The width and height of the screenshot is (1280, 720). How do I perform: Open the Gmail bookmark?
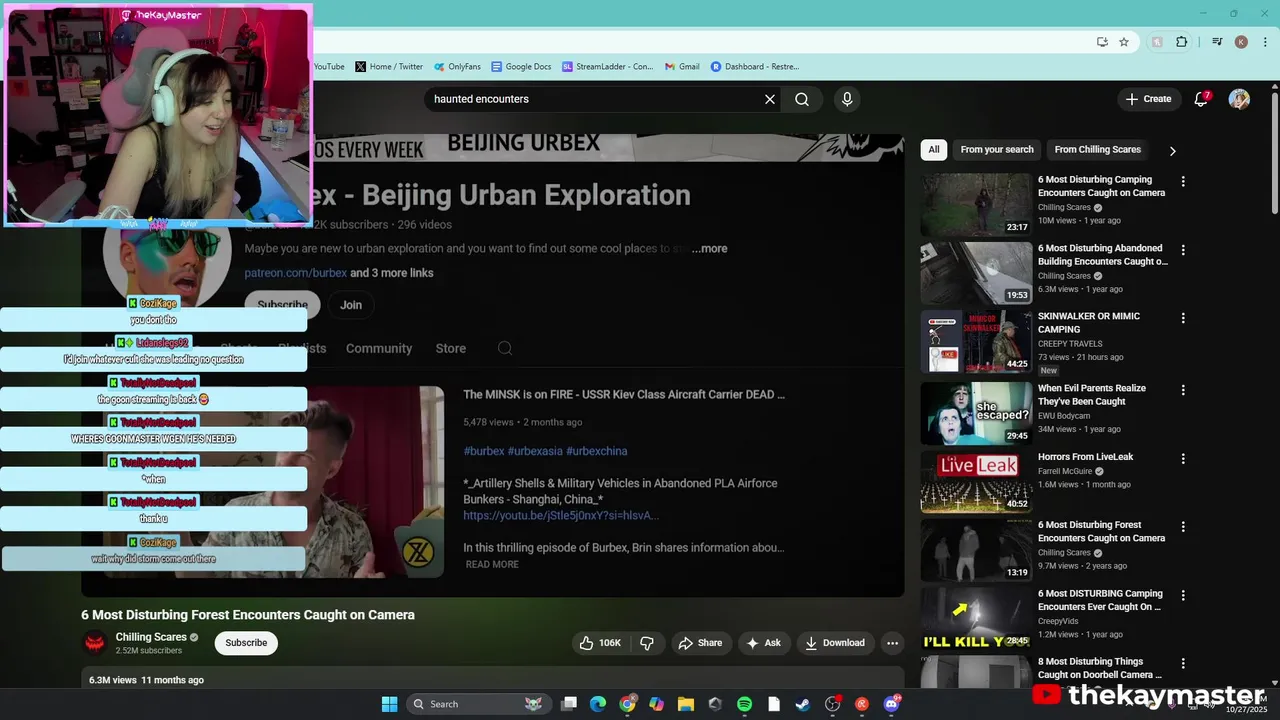tap(681, 67)
